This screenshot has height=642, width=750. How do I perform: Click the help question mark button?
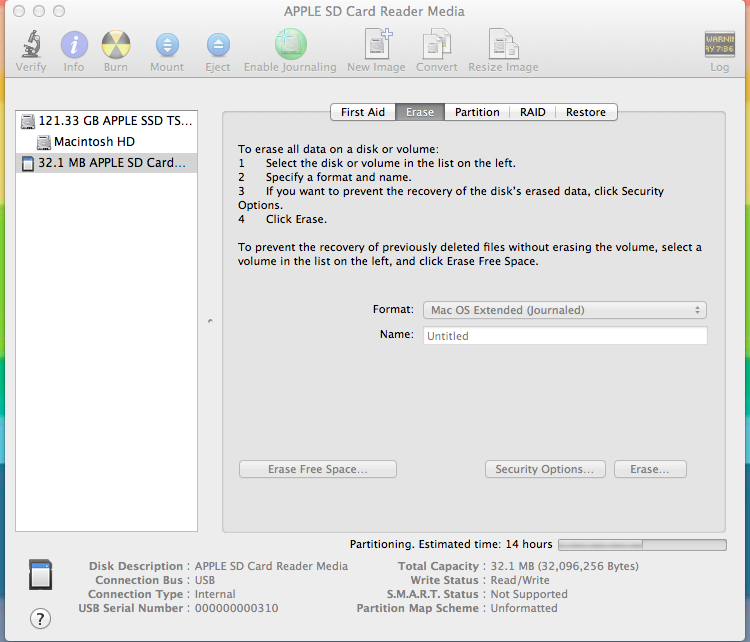pos(40,619)
